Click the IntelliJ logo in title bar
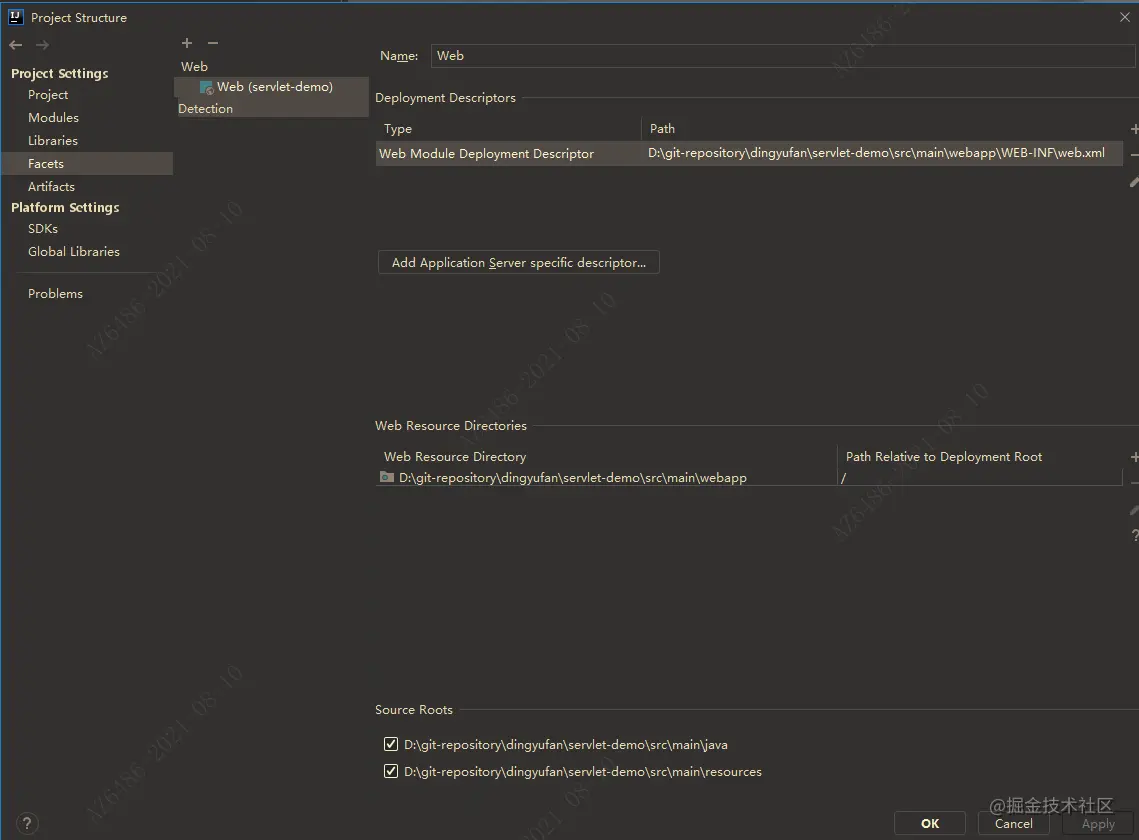 (x=15, y=17)
